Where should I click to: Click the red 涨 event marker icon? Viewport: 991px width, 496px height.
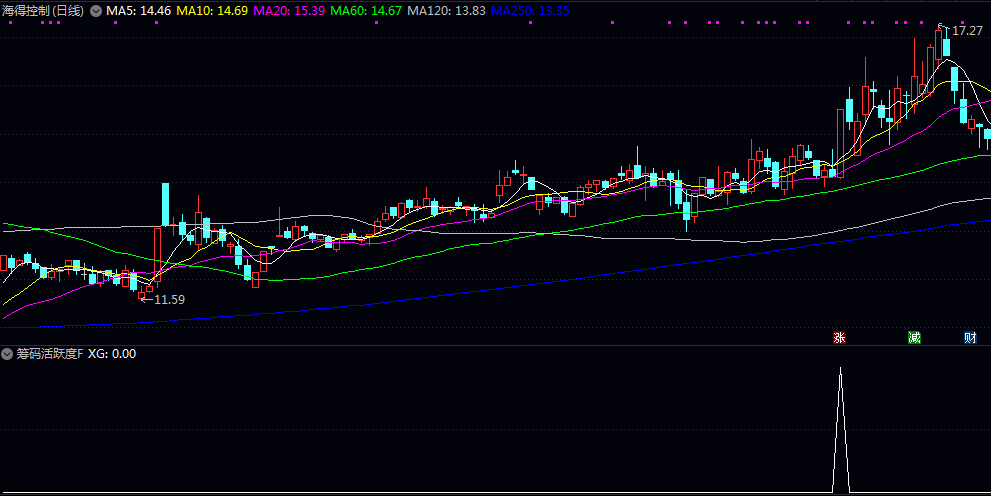point(839,338)
